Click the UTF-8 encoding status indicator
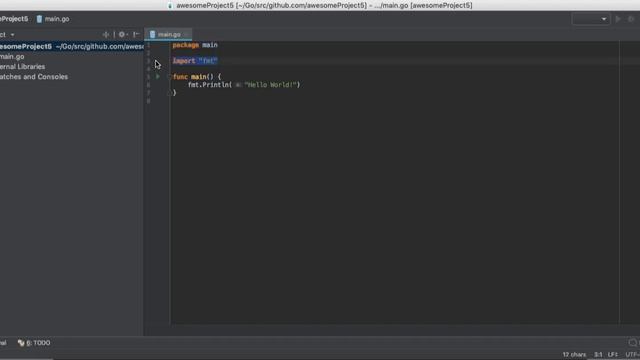The height and width of the screenshot is (360, 640). click(632, 355)
